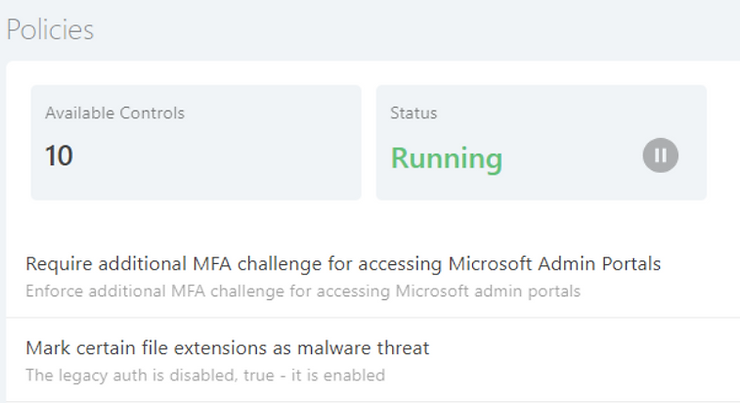Click the green Running status text
The width and height of the screenshot is (740, 403).
[446, 158]
